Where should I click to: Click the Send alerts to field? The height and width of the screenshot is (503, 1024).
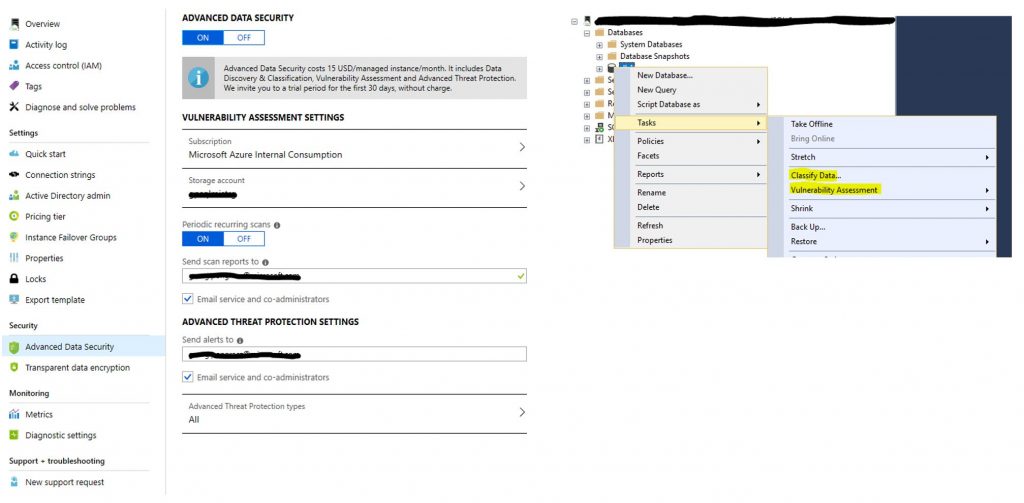(x=354, y=354)
